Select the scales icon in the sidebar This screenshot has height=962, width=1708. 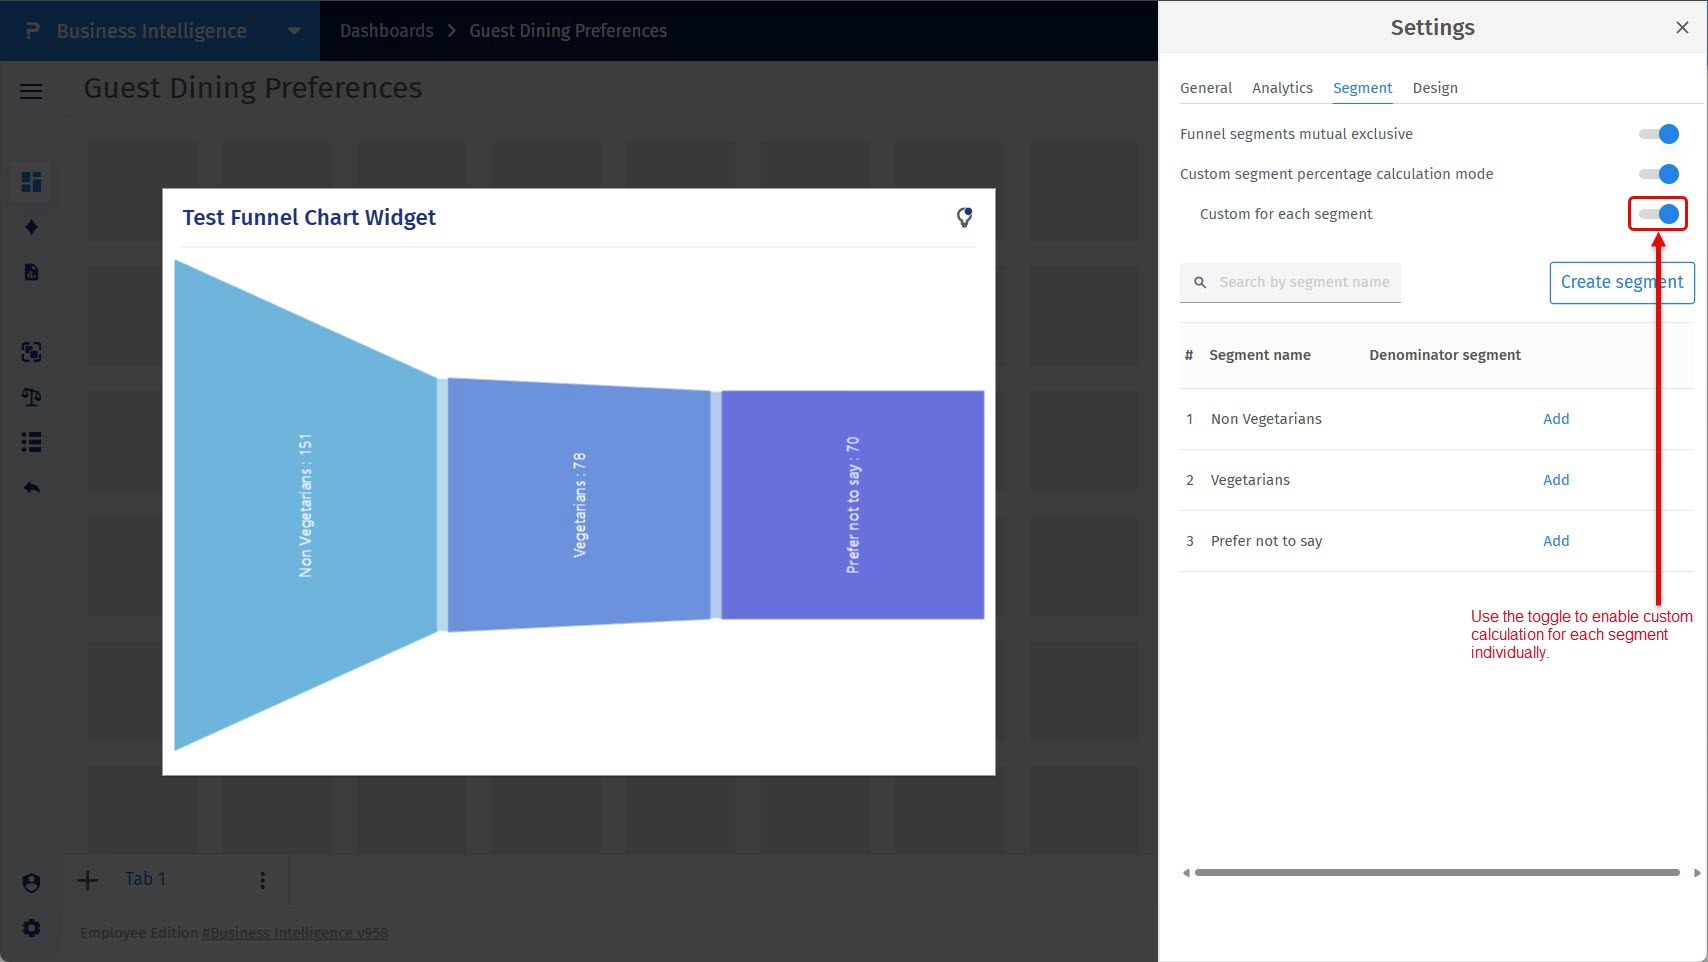tap(31, 397)
